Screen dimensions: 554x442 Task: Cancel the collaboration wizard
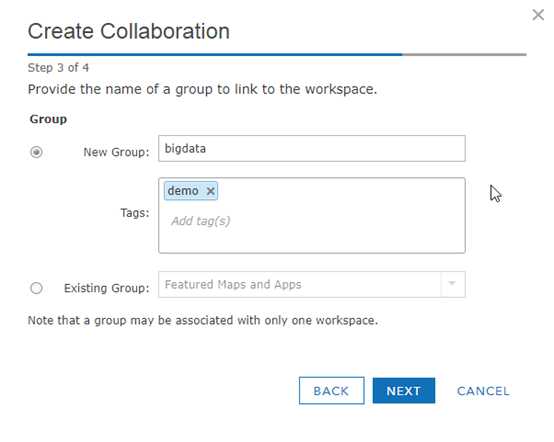point(483,391)
